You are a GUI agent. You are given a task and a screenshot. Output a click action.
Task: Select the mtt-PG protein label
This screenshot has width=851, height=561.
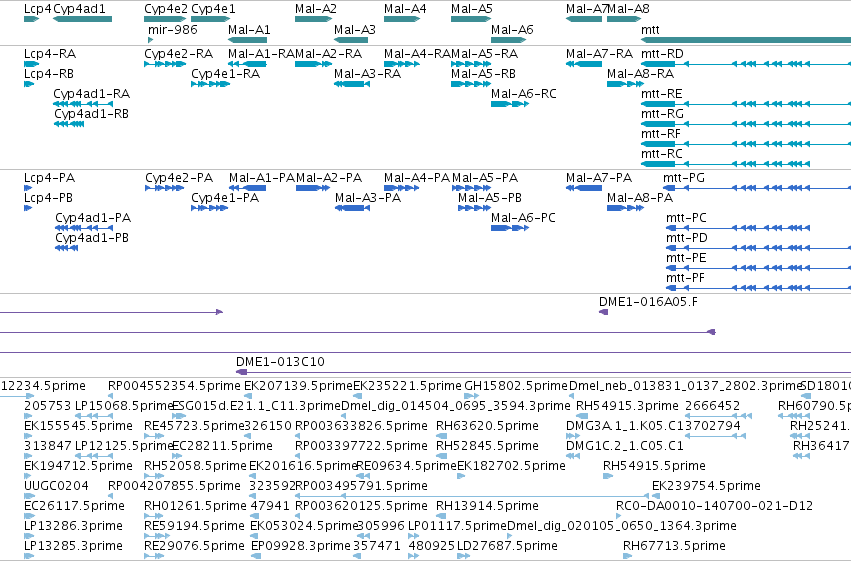click(x=684, y=178)
